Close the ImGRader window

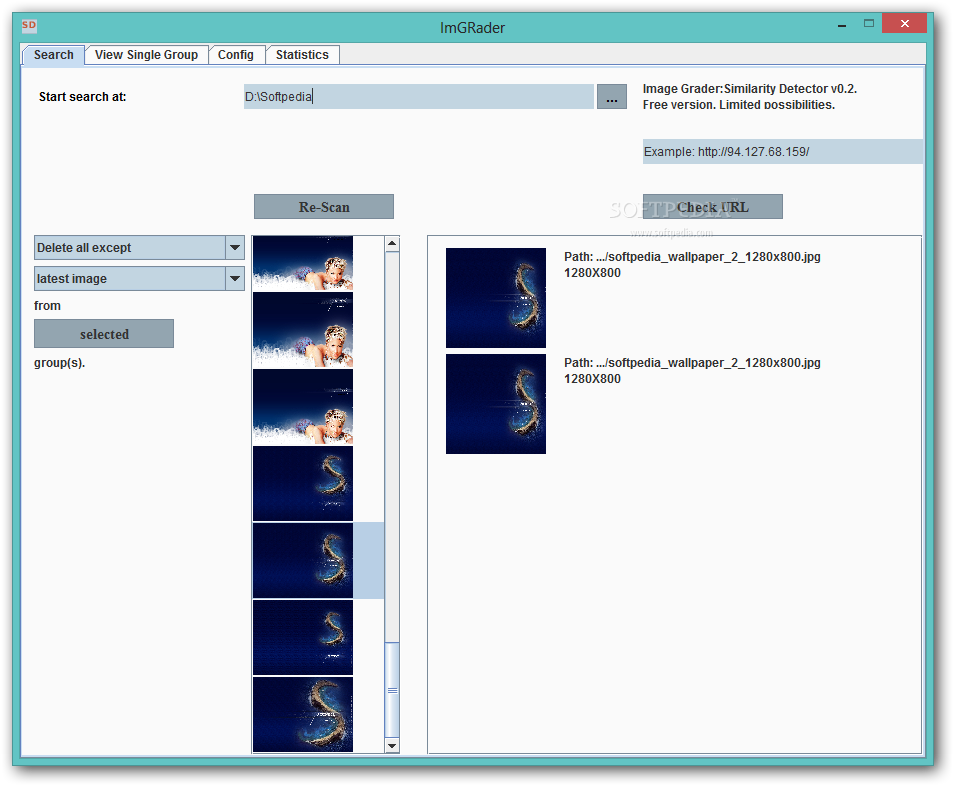point(905,24)
